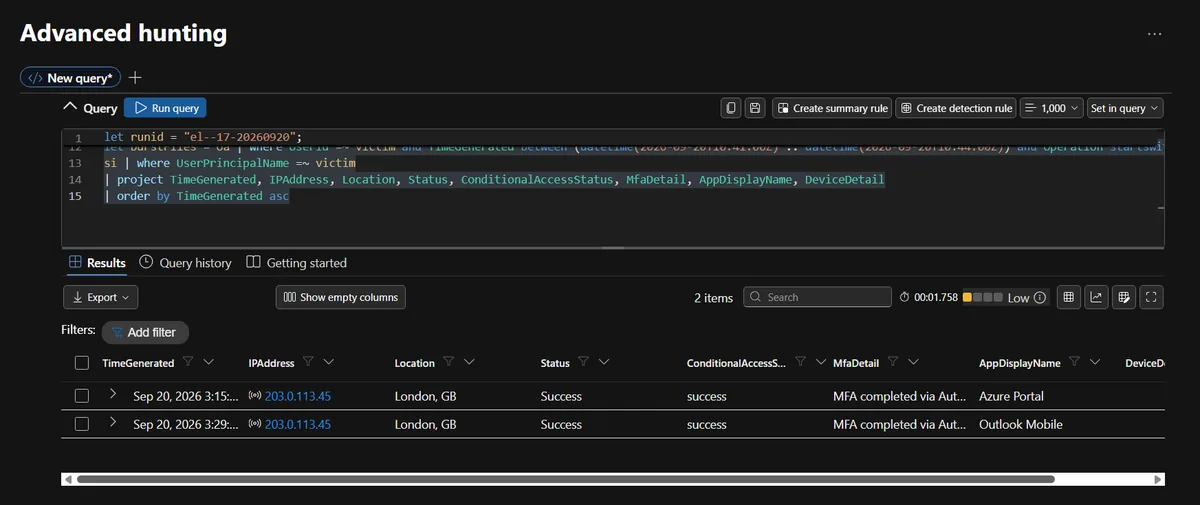Open the Set in query time dropdown
This screenshot has height=505, width=1200.
coord(1125,108)
